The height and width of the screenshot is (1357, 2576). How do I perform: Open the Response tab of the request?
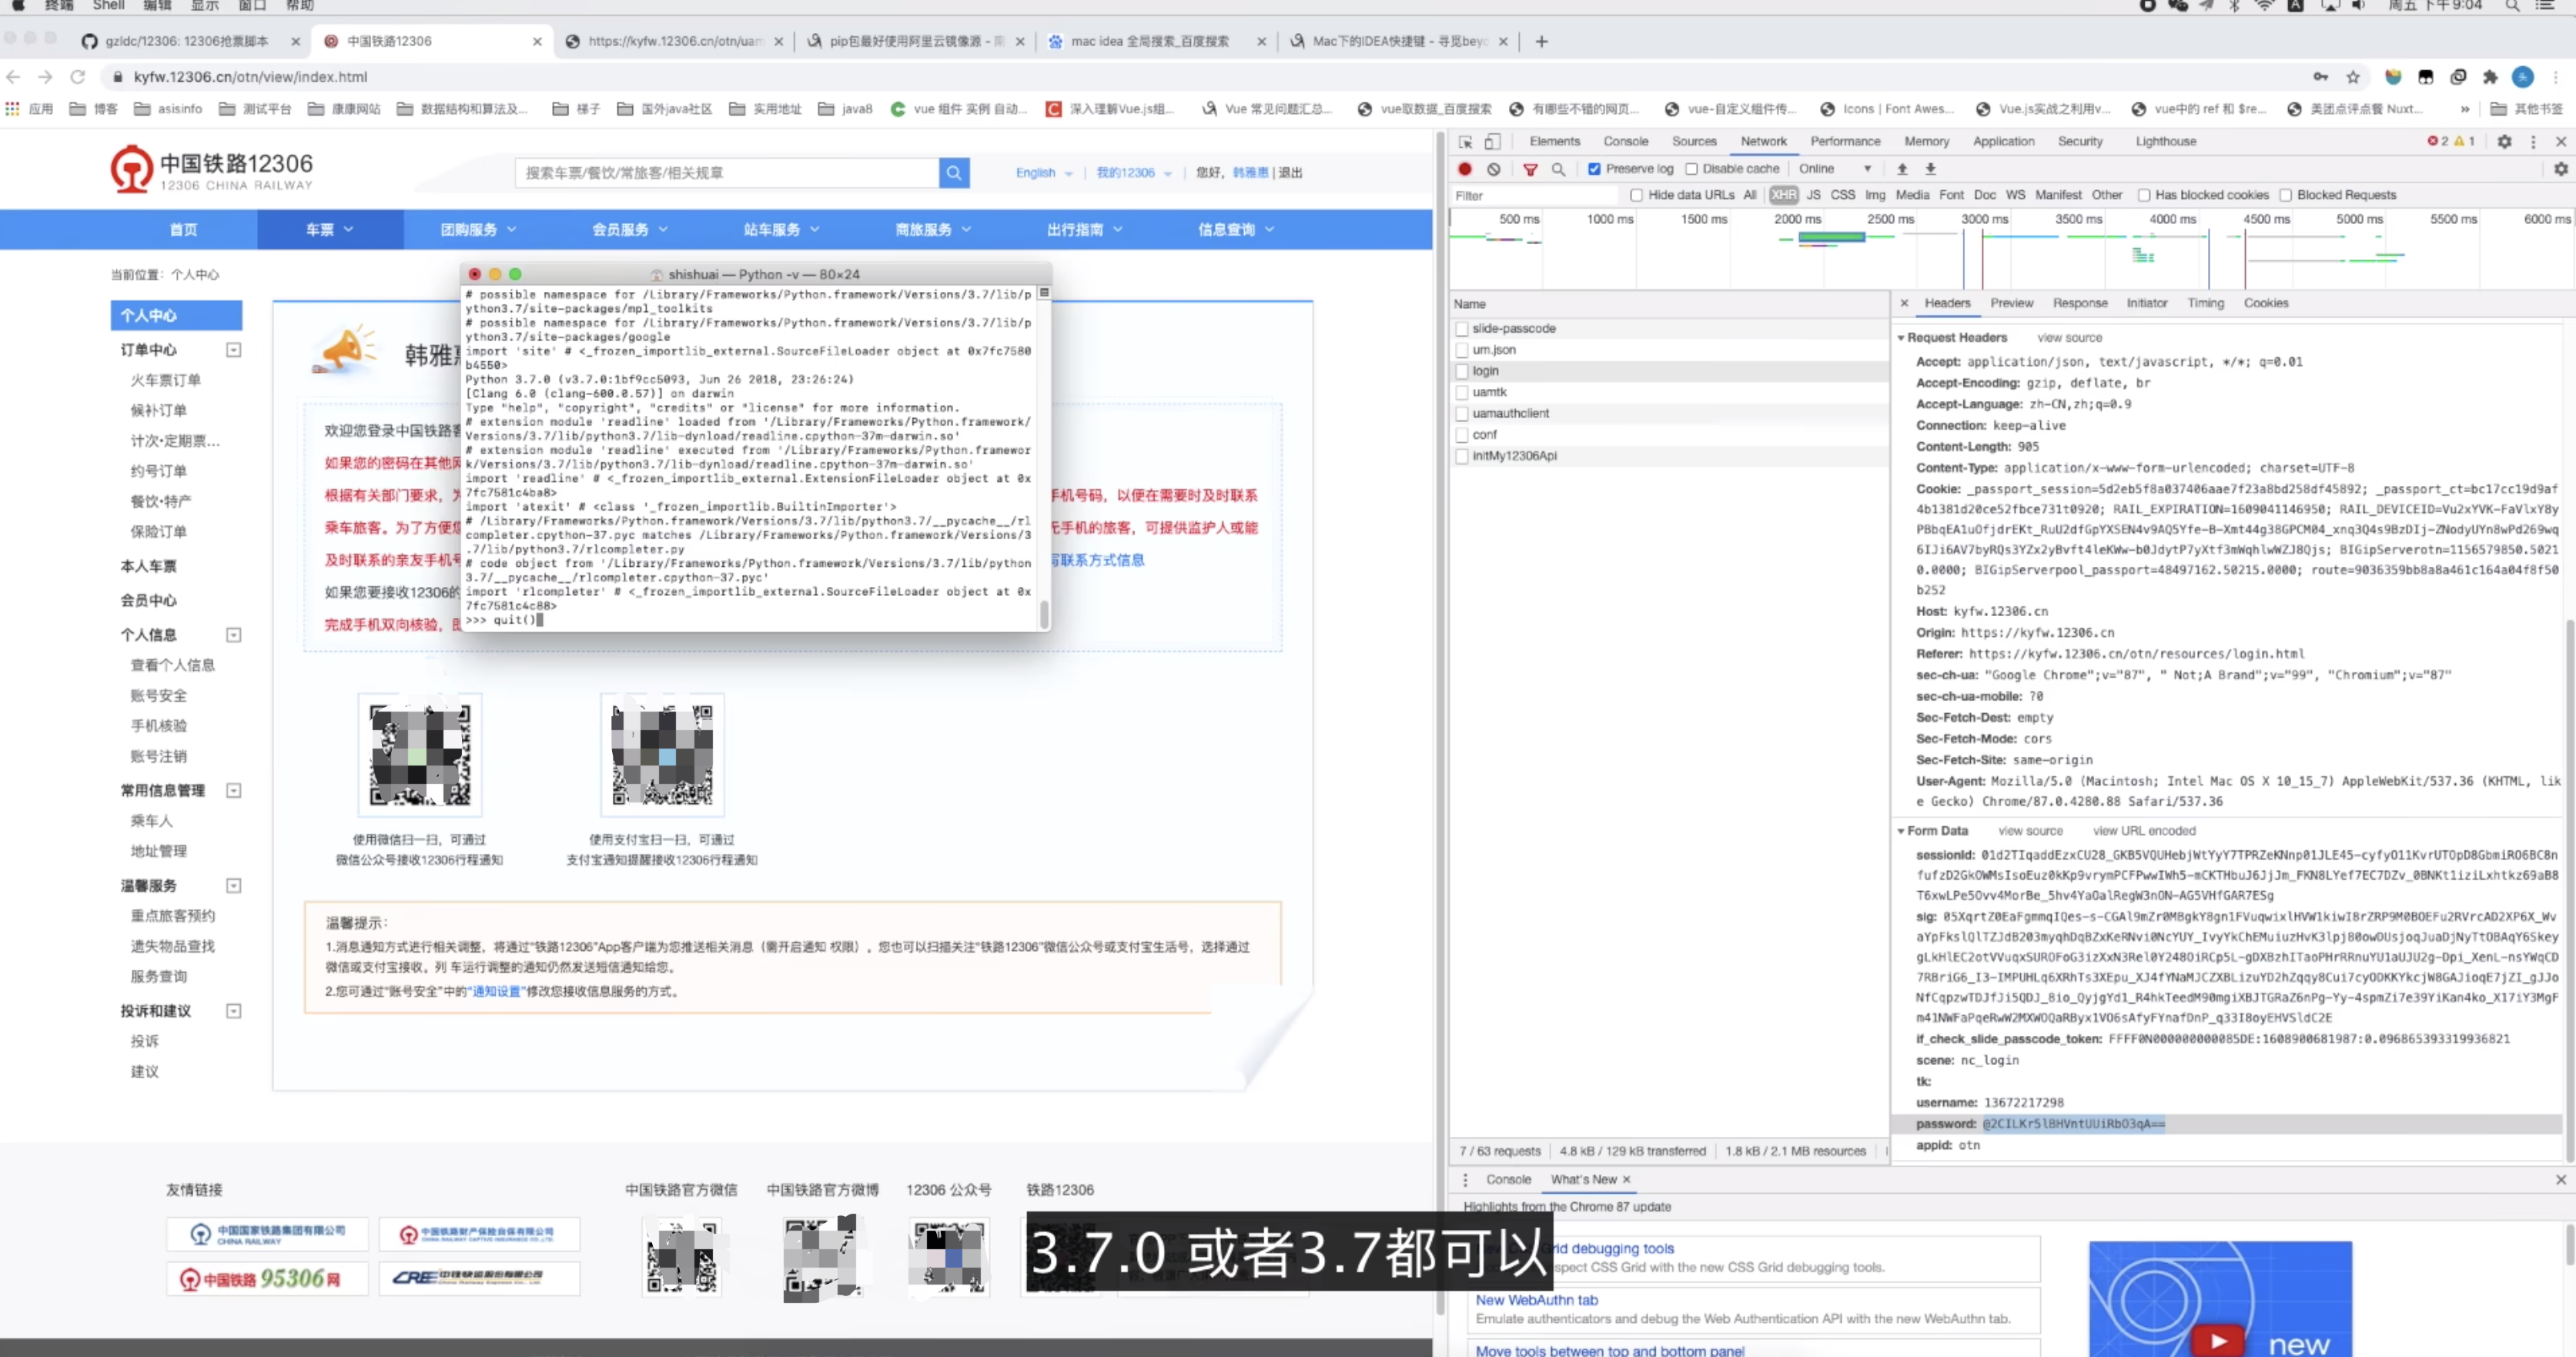pyautogui.click(x=2080, y=303)
